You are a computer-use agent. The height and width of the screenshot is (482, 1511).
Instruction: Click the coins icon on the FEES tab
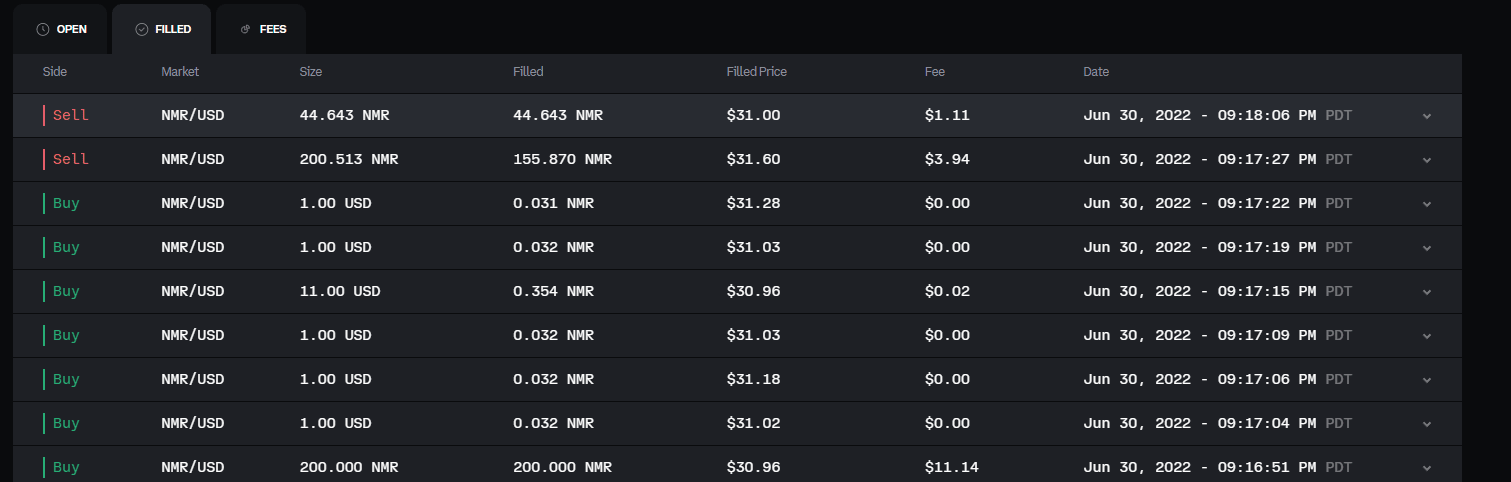(245, 29)
